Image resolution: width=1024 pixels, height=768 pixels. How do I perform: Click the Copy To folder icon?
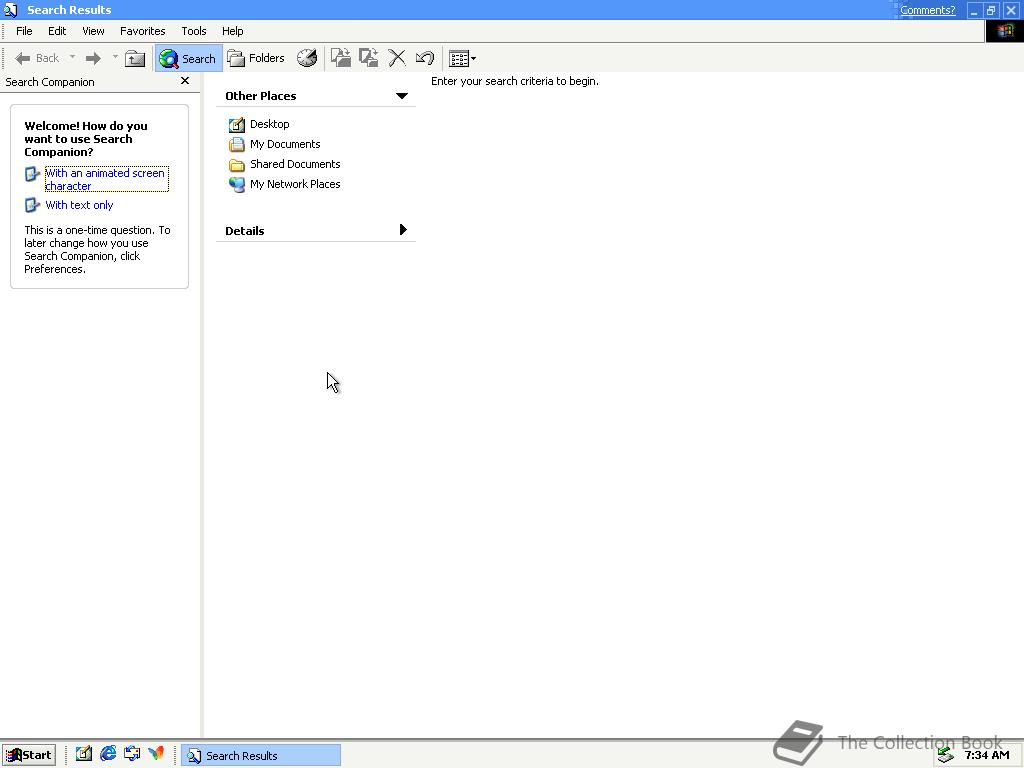(x=368, y=58)
